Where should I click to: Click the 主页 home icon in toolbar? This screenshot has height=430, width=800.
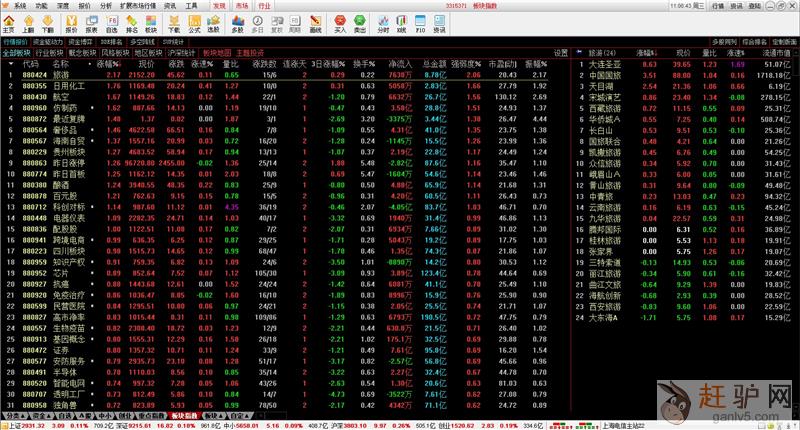(x=8, y=22)
